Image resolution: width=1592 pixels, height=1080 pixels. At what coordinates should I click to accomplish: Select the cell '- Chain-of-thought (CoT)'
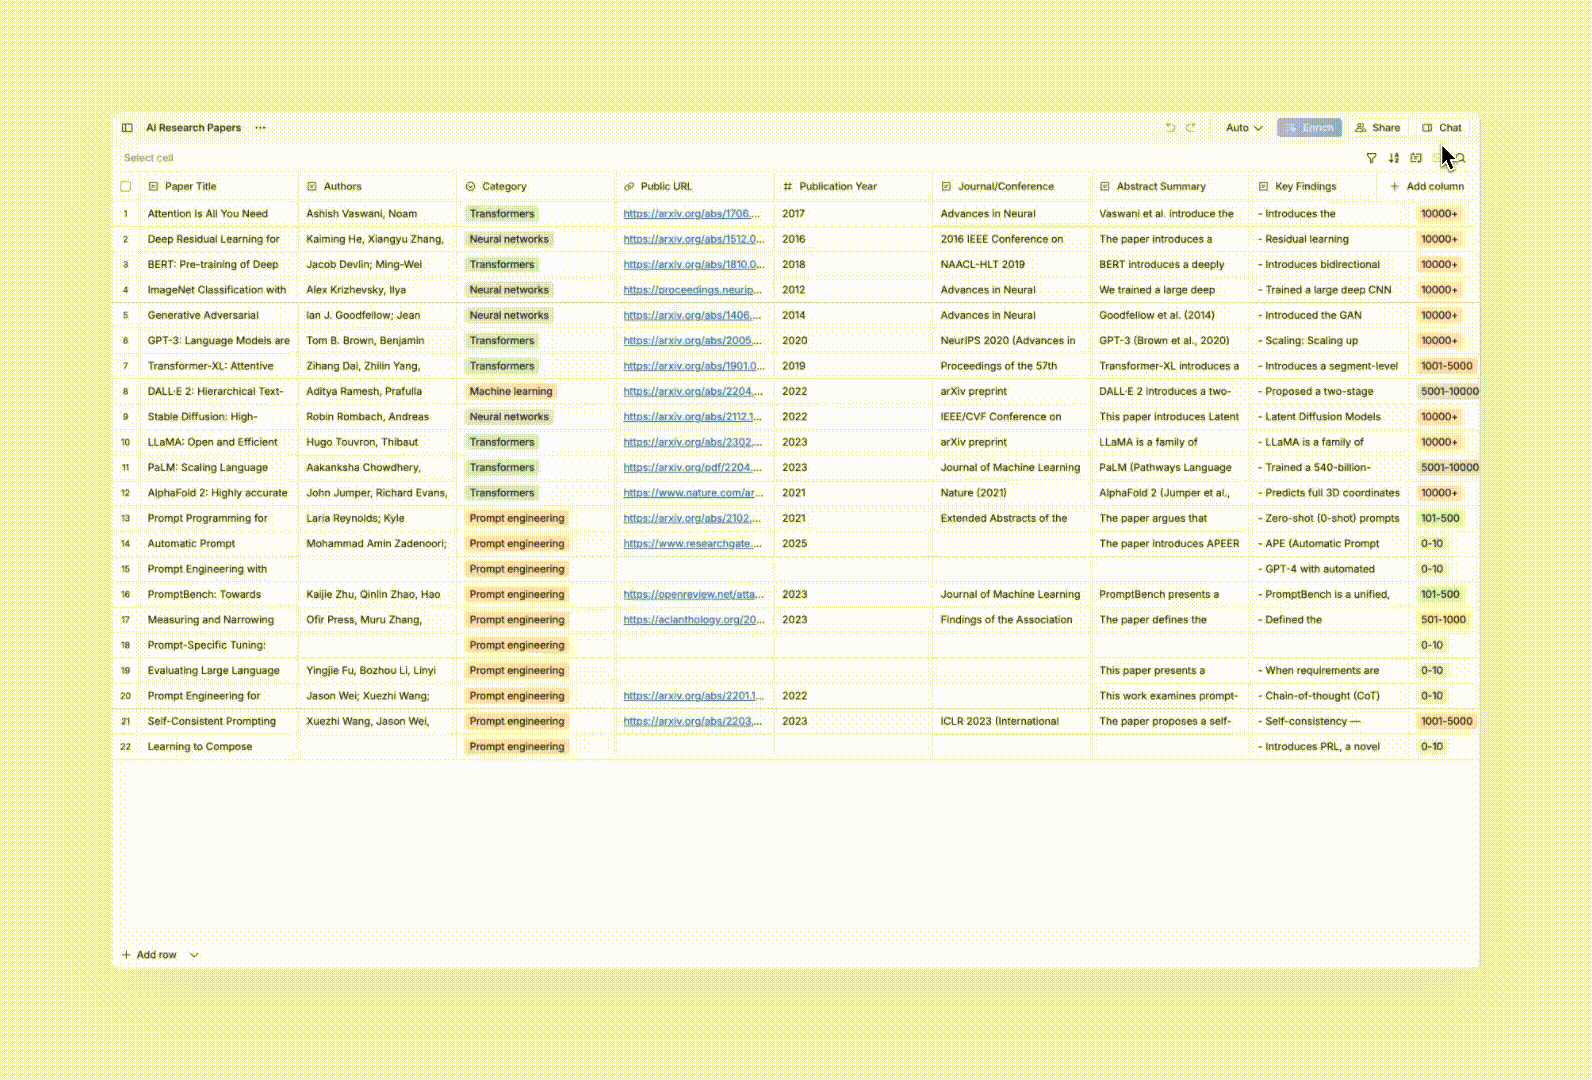pos(1331,696)
